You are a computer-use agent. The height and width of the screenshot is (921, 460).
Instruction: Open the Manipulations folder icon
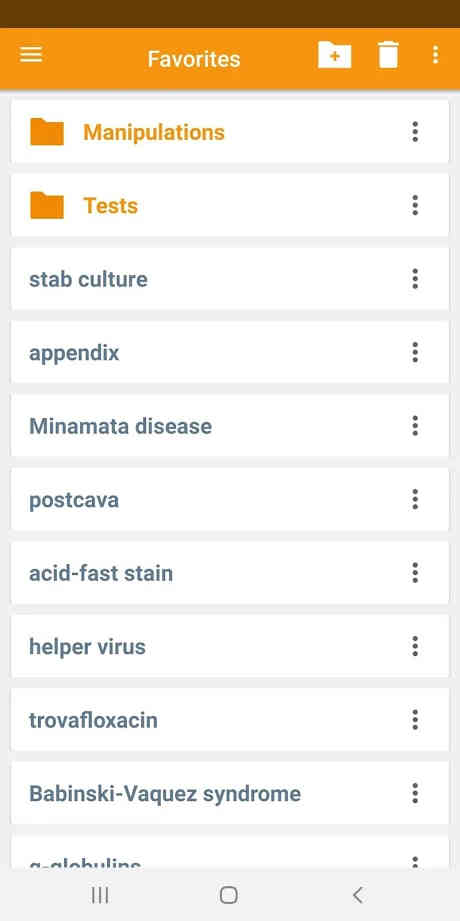47,132
